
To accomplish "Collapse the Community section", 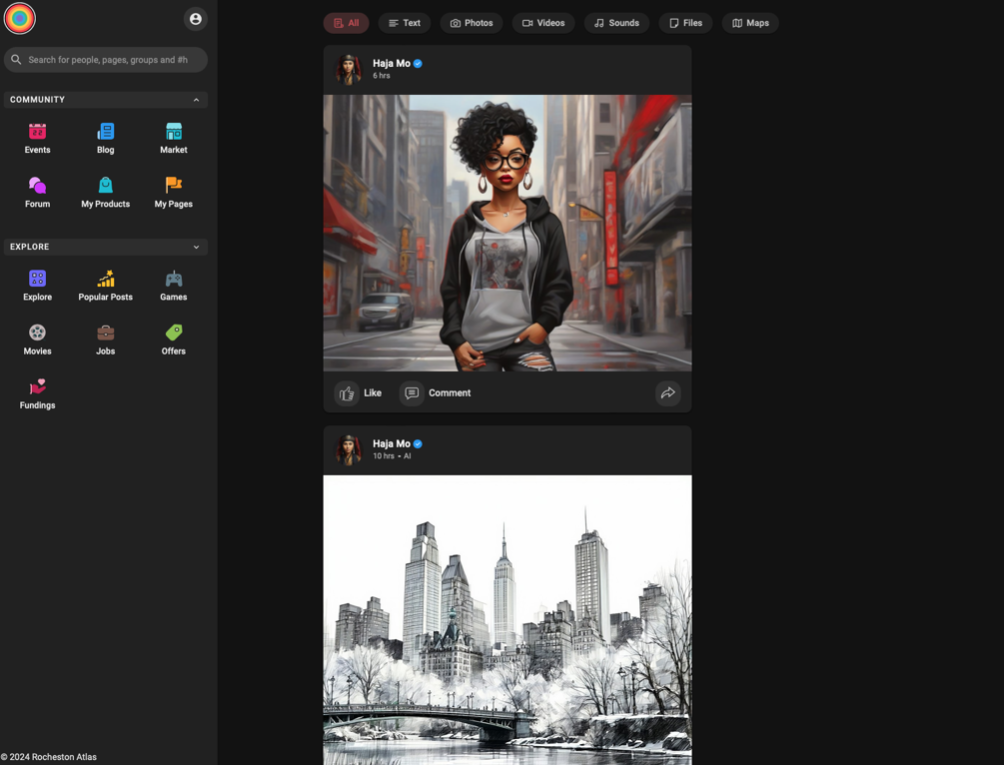I will pyautogui.click(x=196, y=100).
